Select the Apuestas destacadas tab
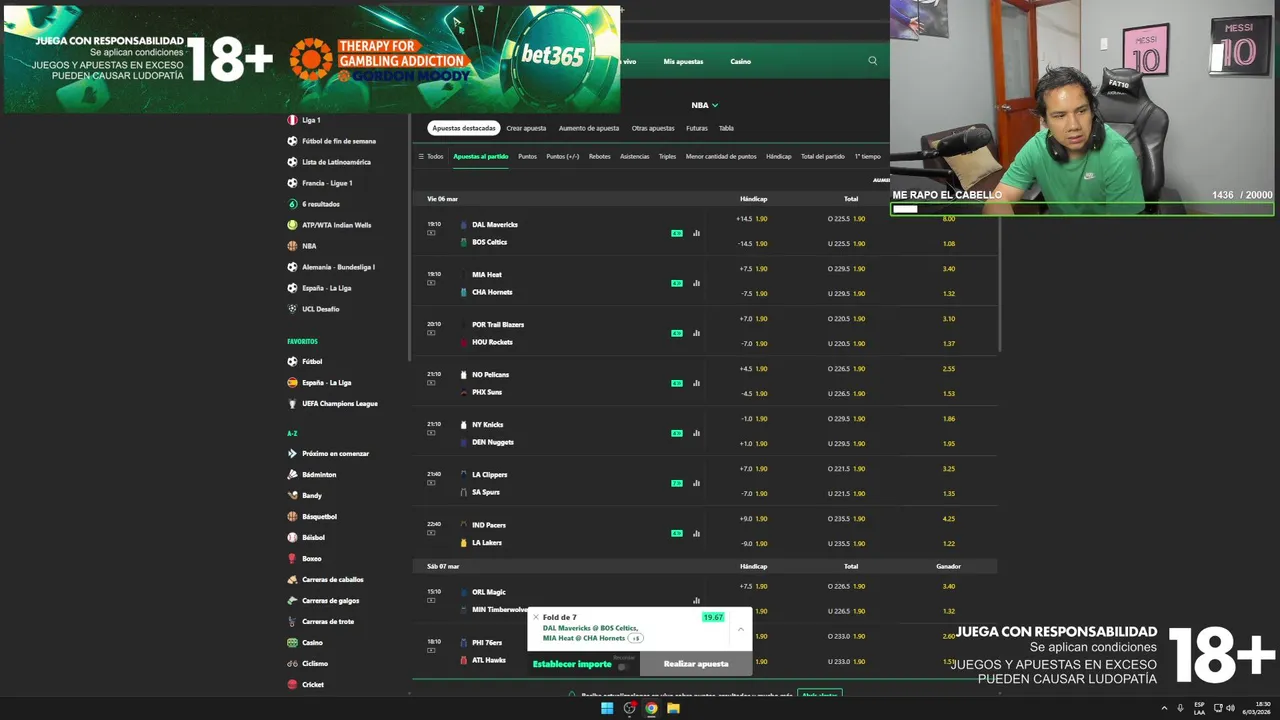This screenshot has height=720, width=1280. pos(464,128)
